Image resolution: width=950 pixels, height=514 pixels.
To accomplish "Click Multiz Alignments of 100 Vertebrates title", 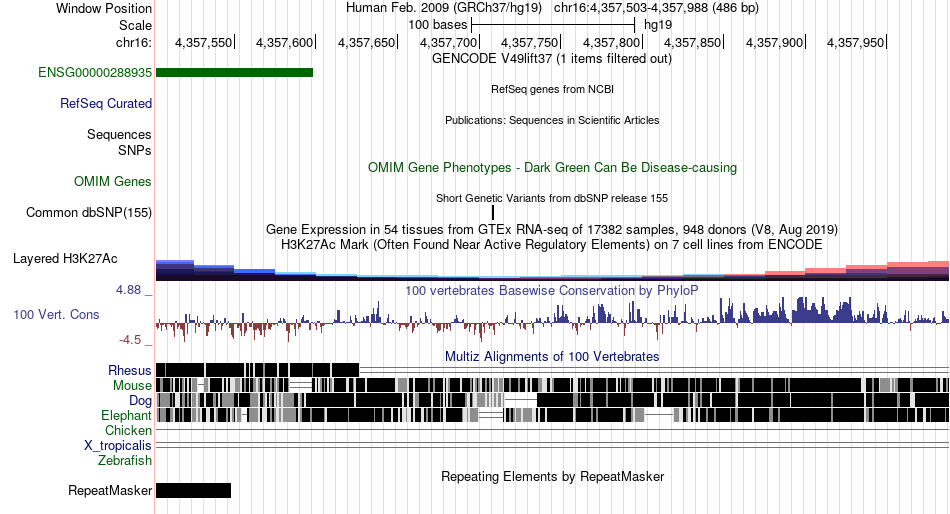I will pos(552,356).
